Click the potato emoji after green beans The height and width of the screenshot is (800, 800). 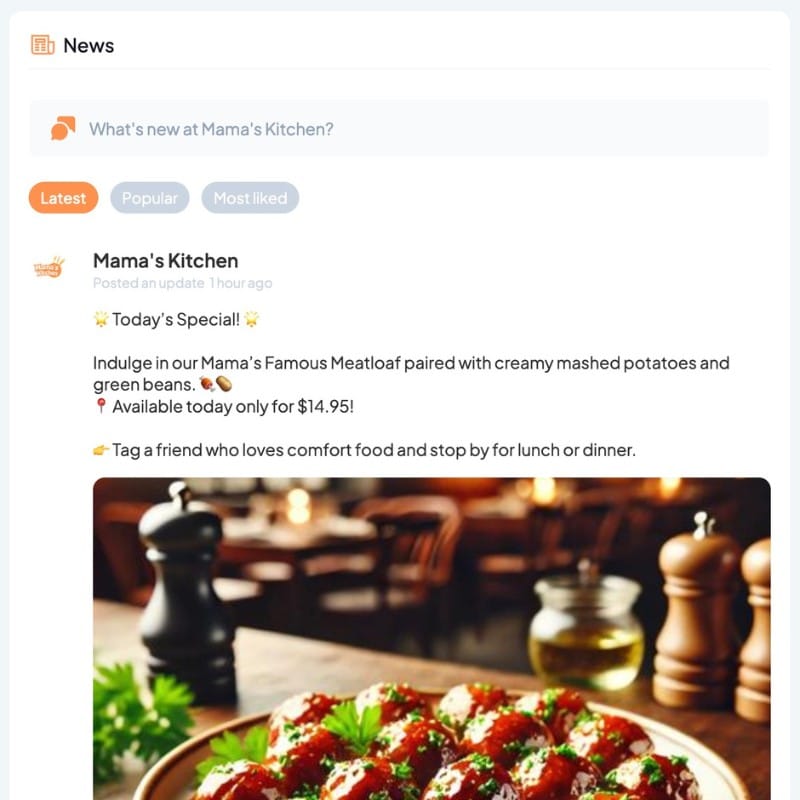pos(224,384)
